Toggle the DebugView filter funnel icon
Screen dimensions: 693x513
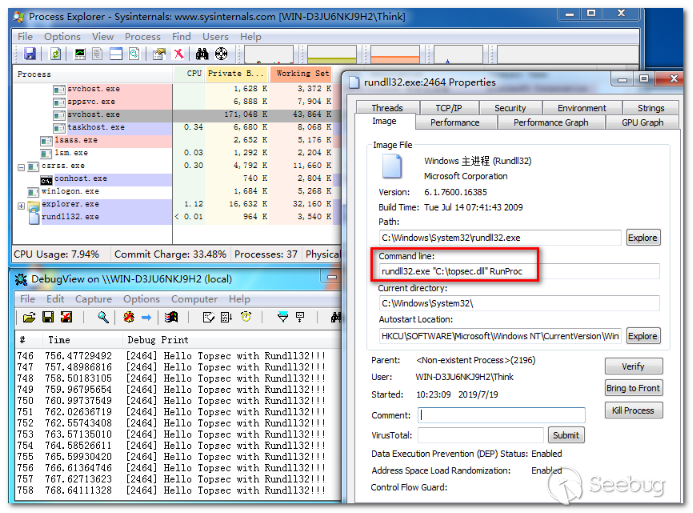(x=283, y=317)
